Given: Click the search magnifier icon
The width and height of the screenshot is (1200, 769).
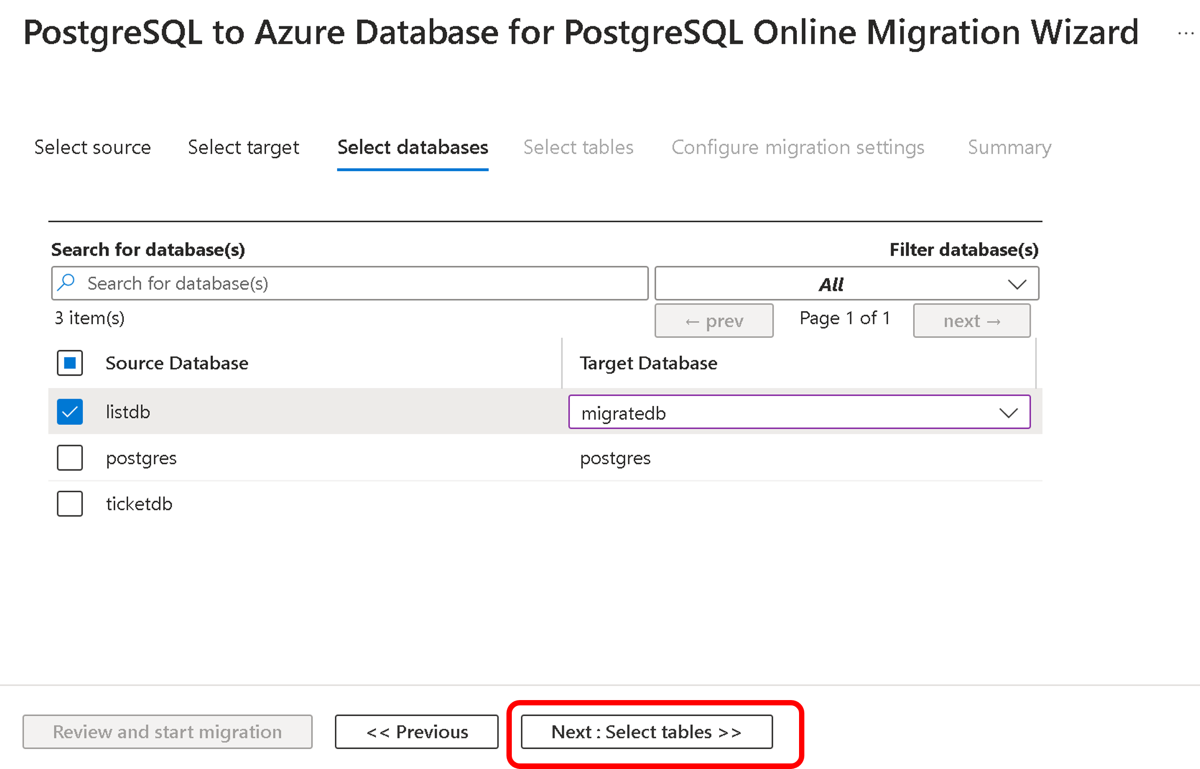Looking at the screenshot, I should [x=67, y=284].
